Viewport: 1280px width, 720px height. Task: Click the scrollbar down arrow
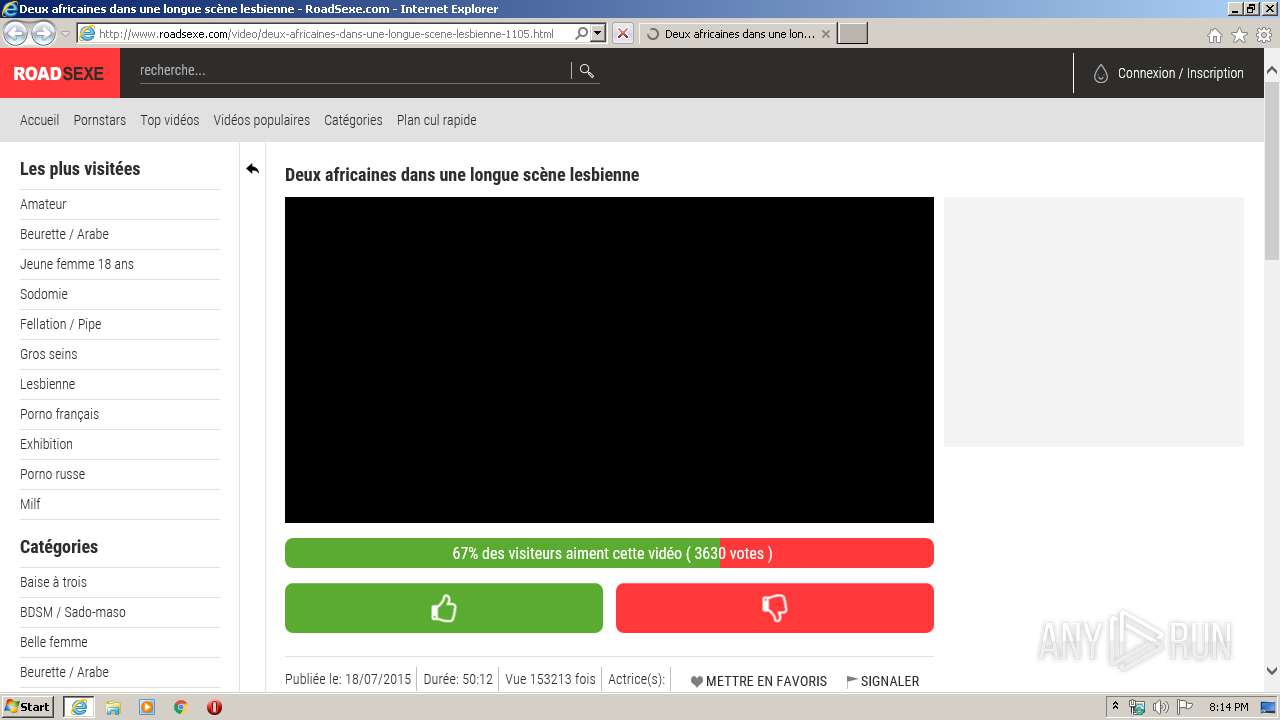pyautogui.click(x=1272, y=672)
